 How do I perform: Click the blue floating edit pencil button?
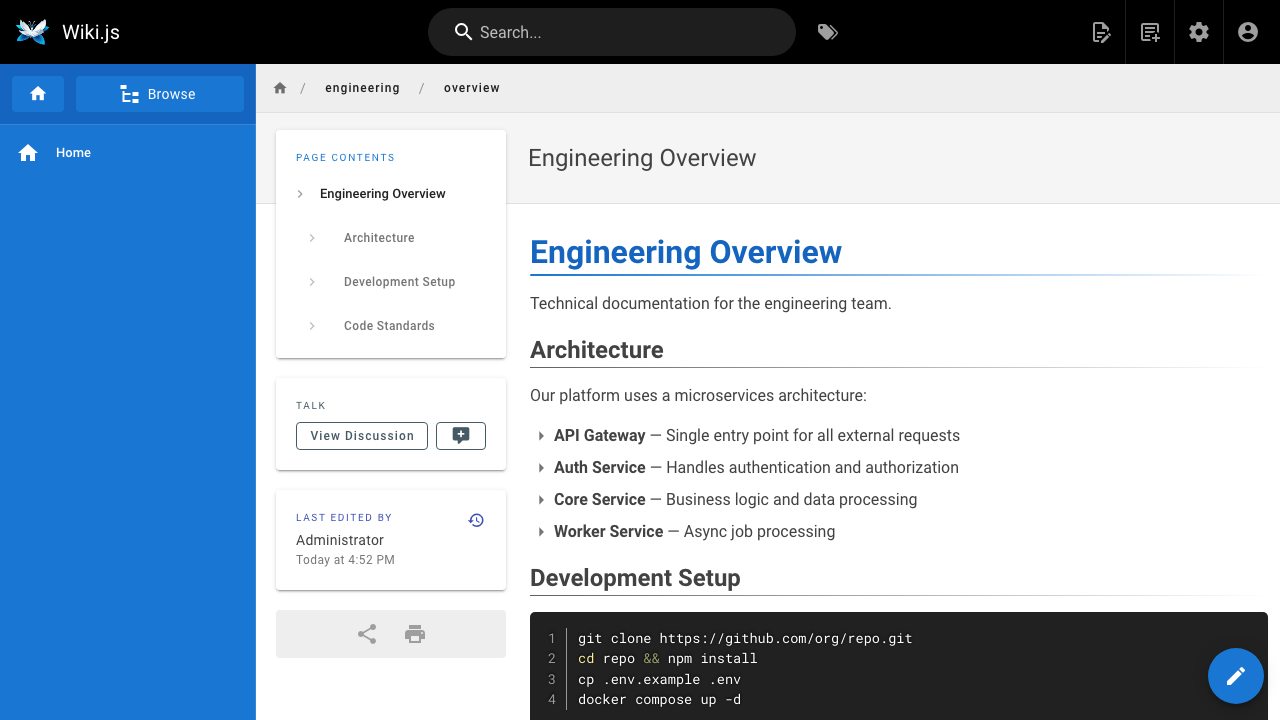click(1236, 676)
